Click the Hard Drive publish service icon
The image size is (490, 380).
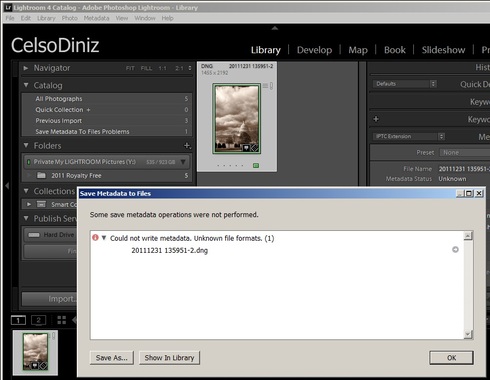tap(34, 235)
